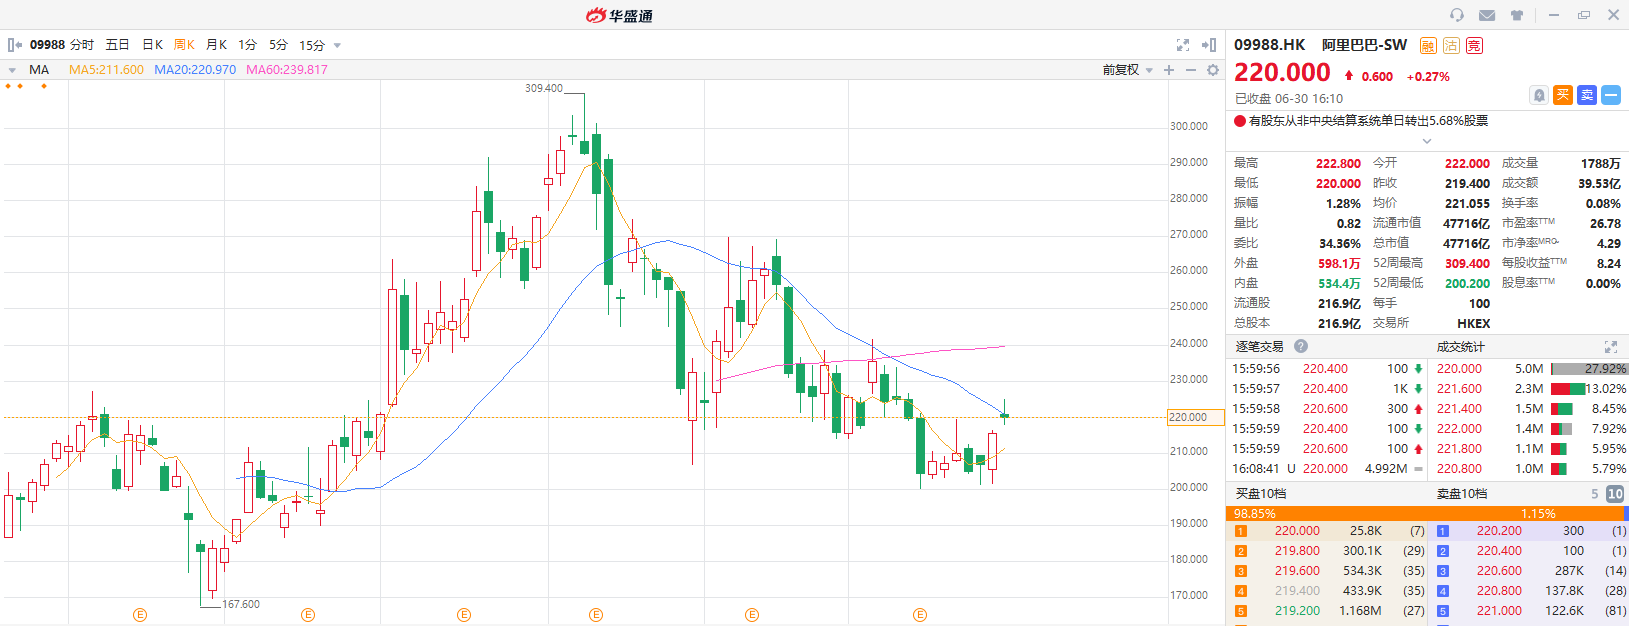Image resolution: width=1629 pixels, height=626 pixels.
Task: Click the last earnings E marker on timeline
Action: pos(920,615)
